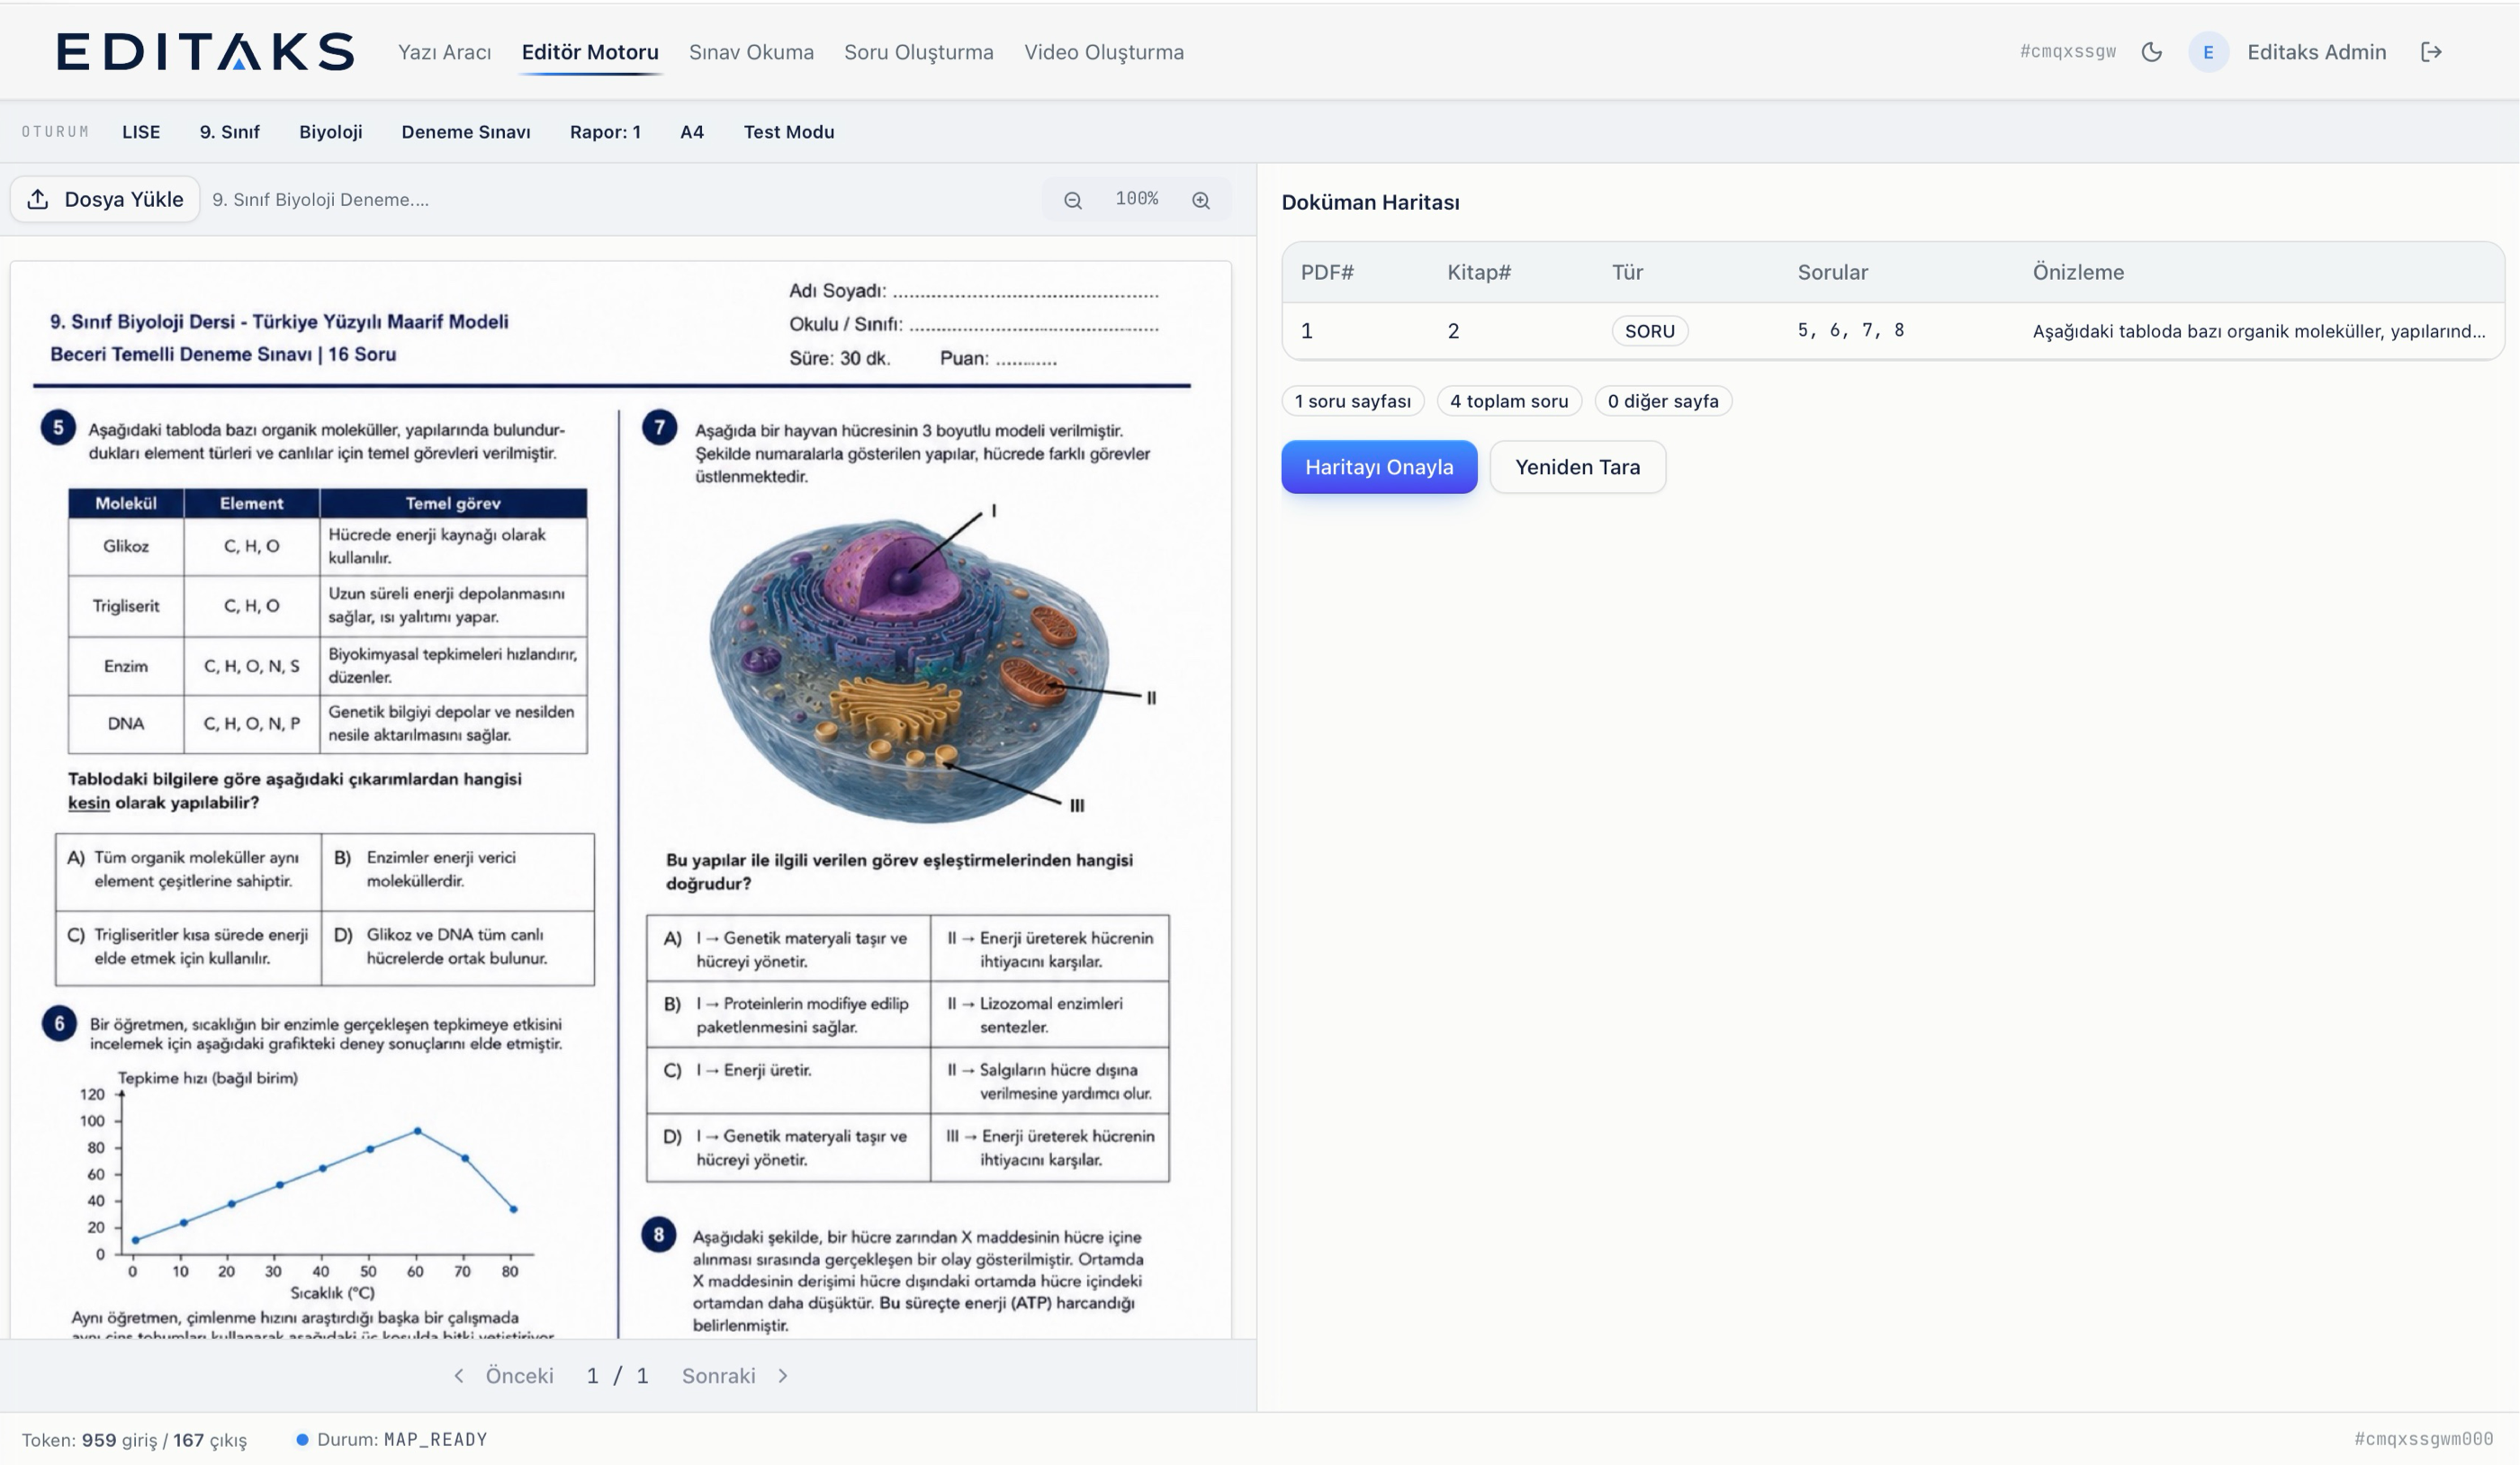Click the PDF# column header
The width and height of the screenshot is (2520, 1465).
click(x=1327, y=272)
